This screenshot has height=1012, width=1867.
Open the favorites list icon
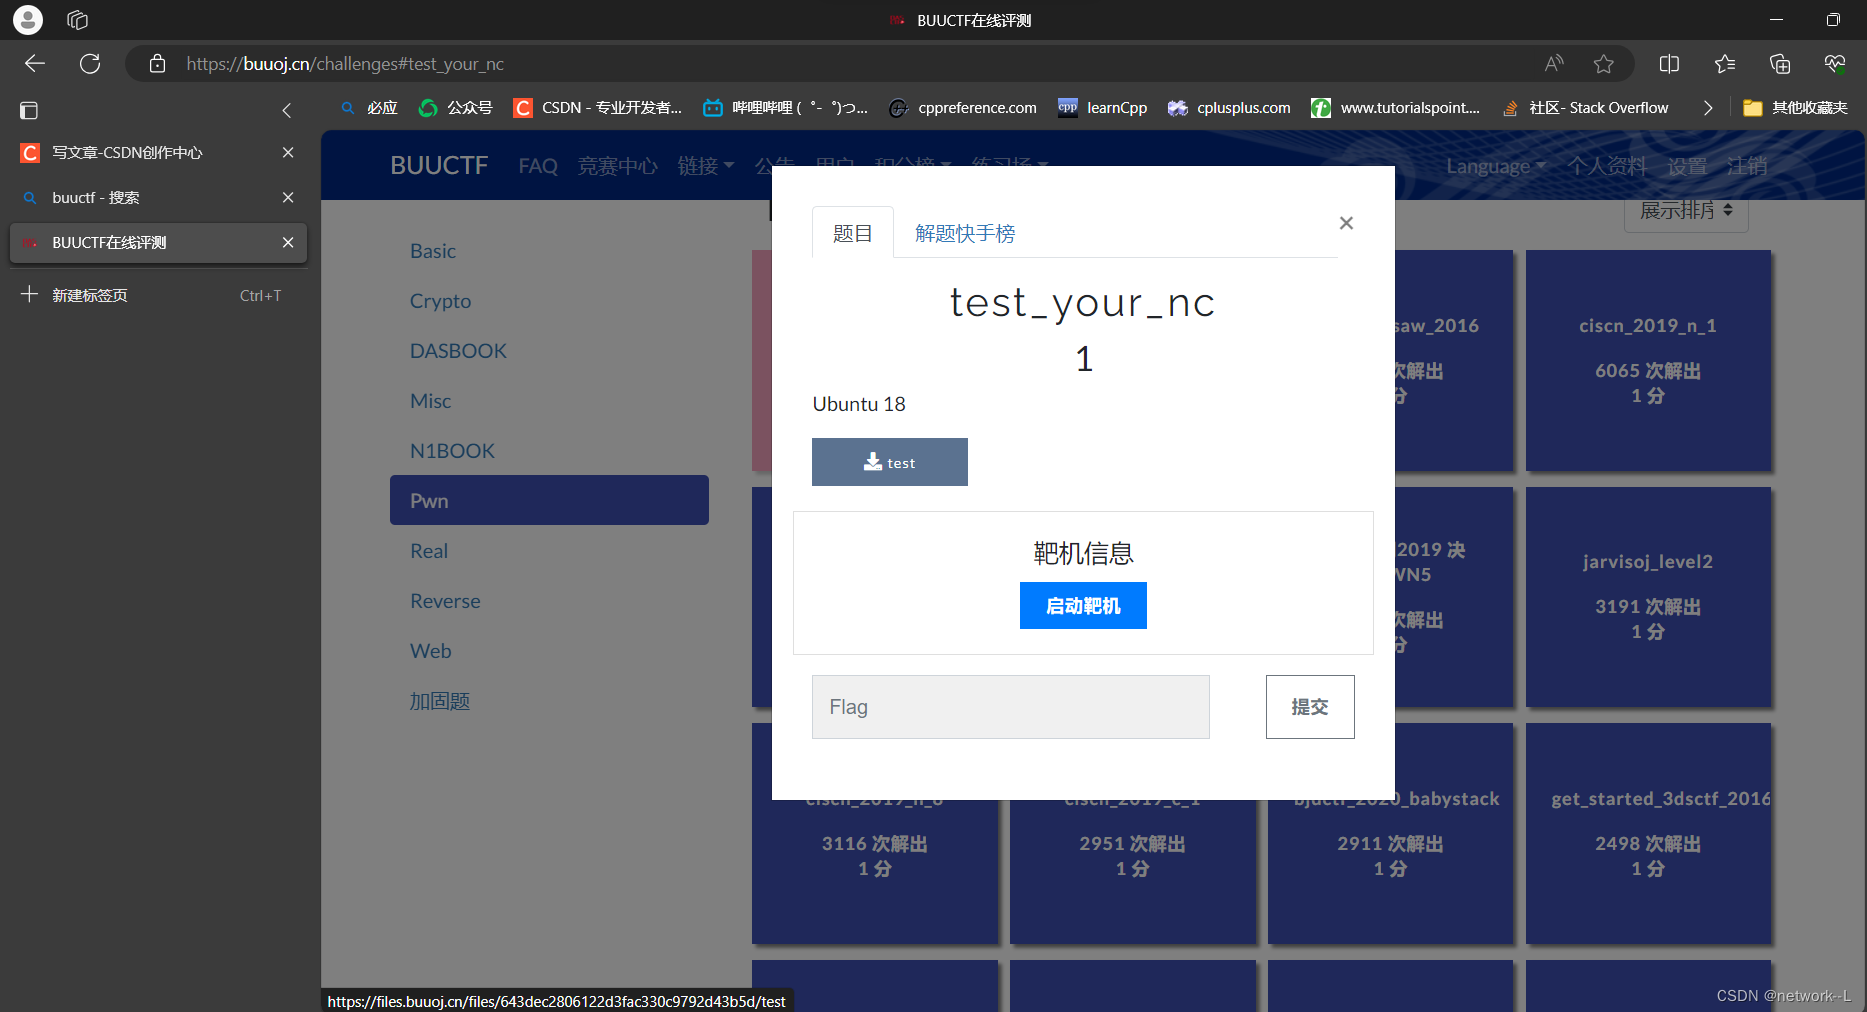pyautogui.click(x=1725, y=64)
